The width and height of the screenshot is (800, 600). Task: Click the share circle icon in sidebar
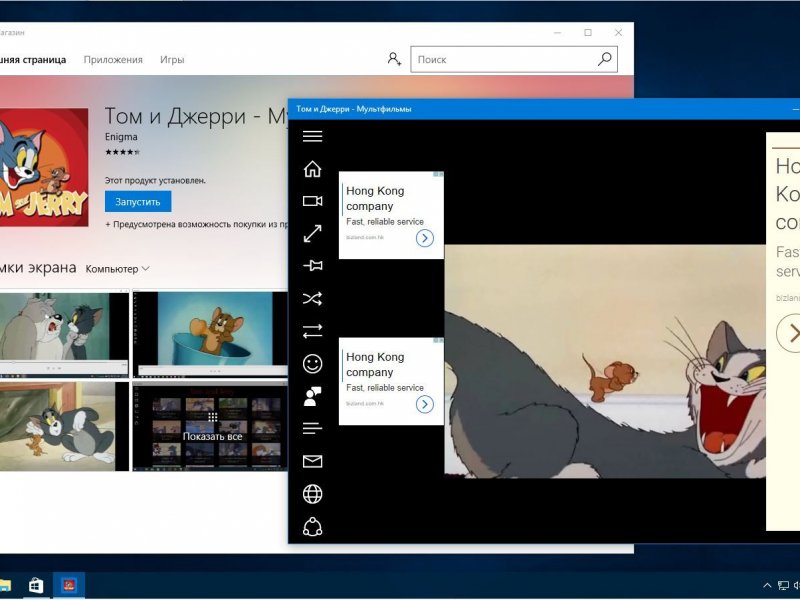click(x=312, y=527)
